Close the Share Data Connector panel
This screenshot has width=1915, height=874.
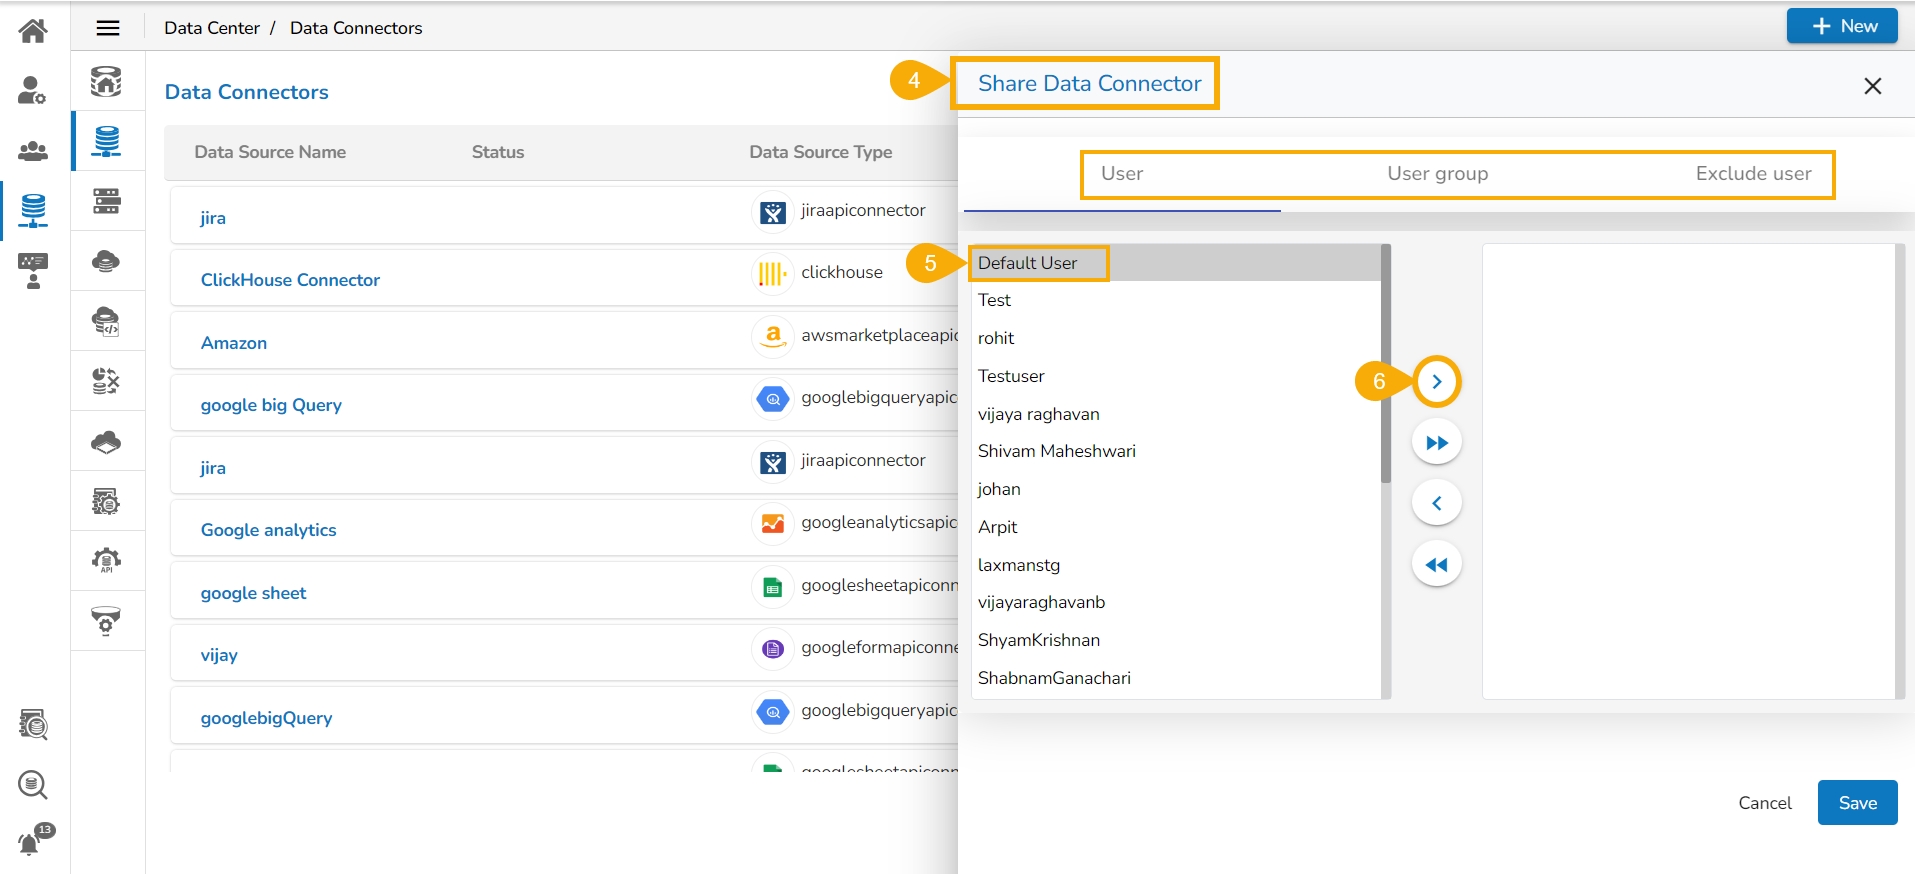point(1872,86)
